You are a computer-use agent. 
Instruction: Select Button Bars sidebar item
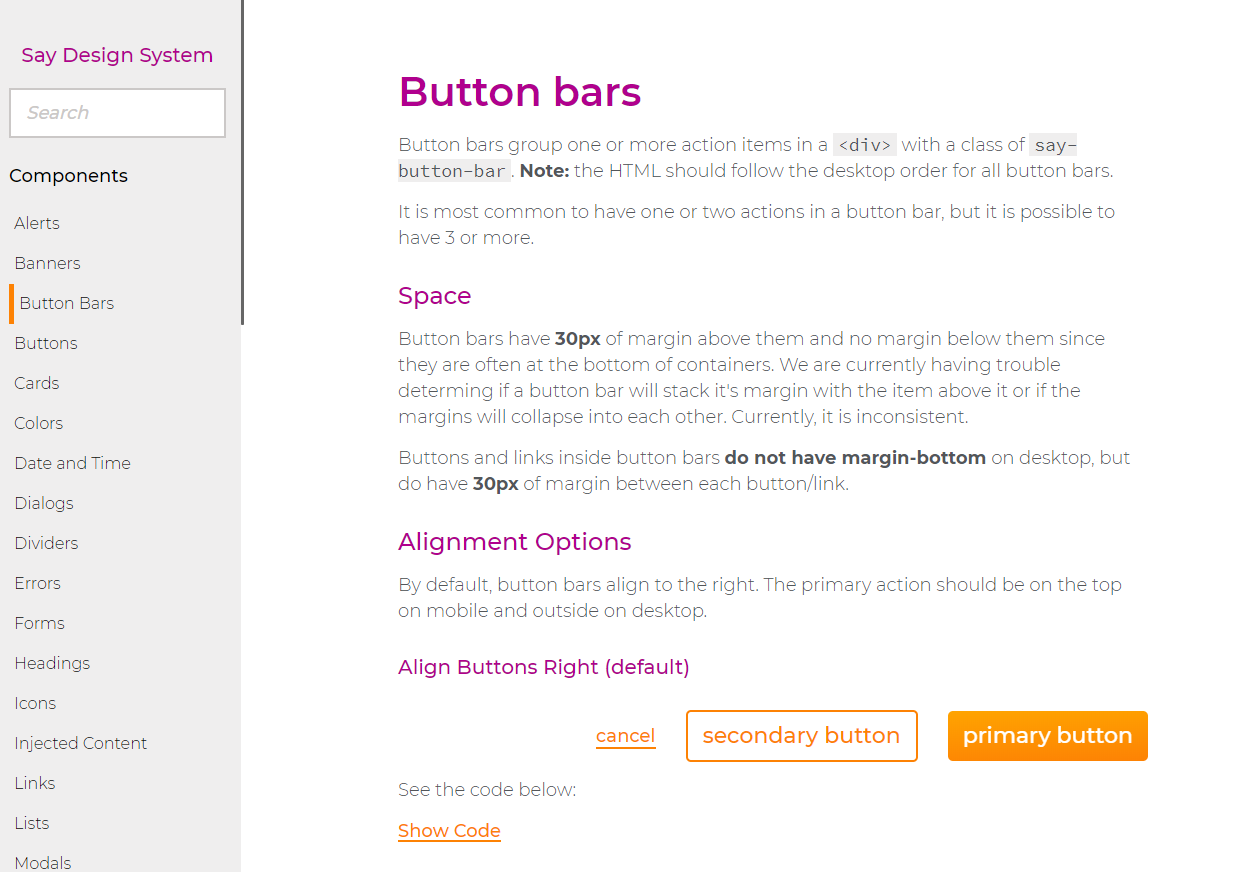point(66,303)
